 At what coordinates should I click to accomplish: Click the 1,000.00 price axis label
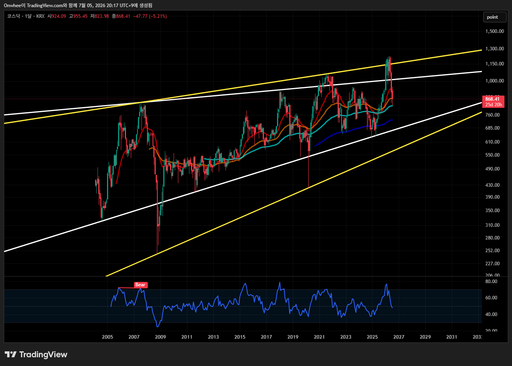494,81
